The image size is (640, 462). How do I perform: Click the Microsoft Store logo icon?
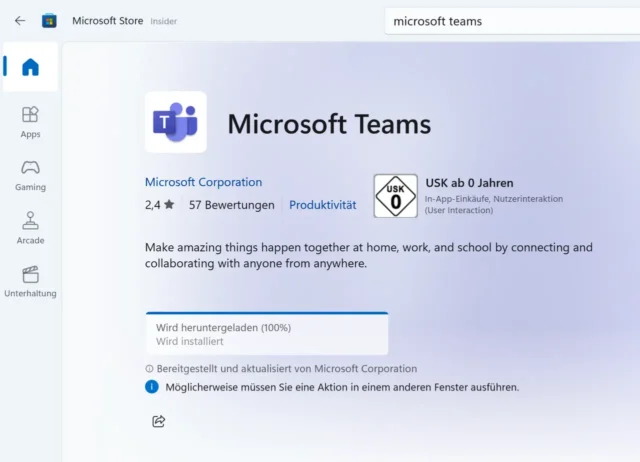(49, 21)
